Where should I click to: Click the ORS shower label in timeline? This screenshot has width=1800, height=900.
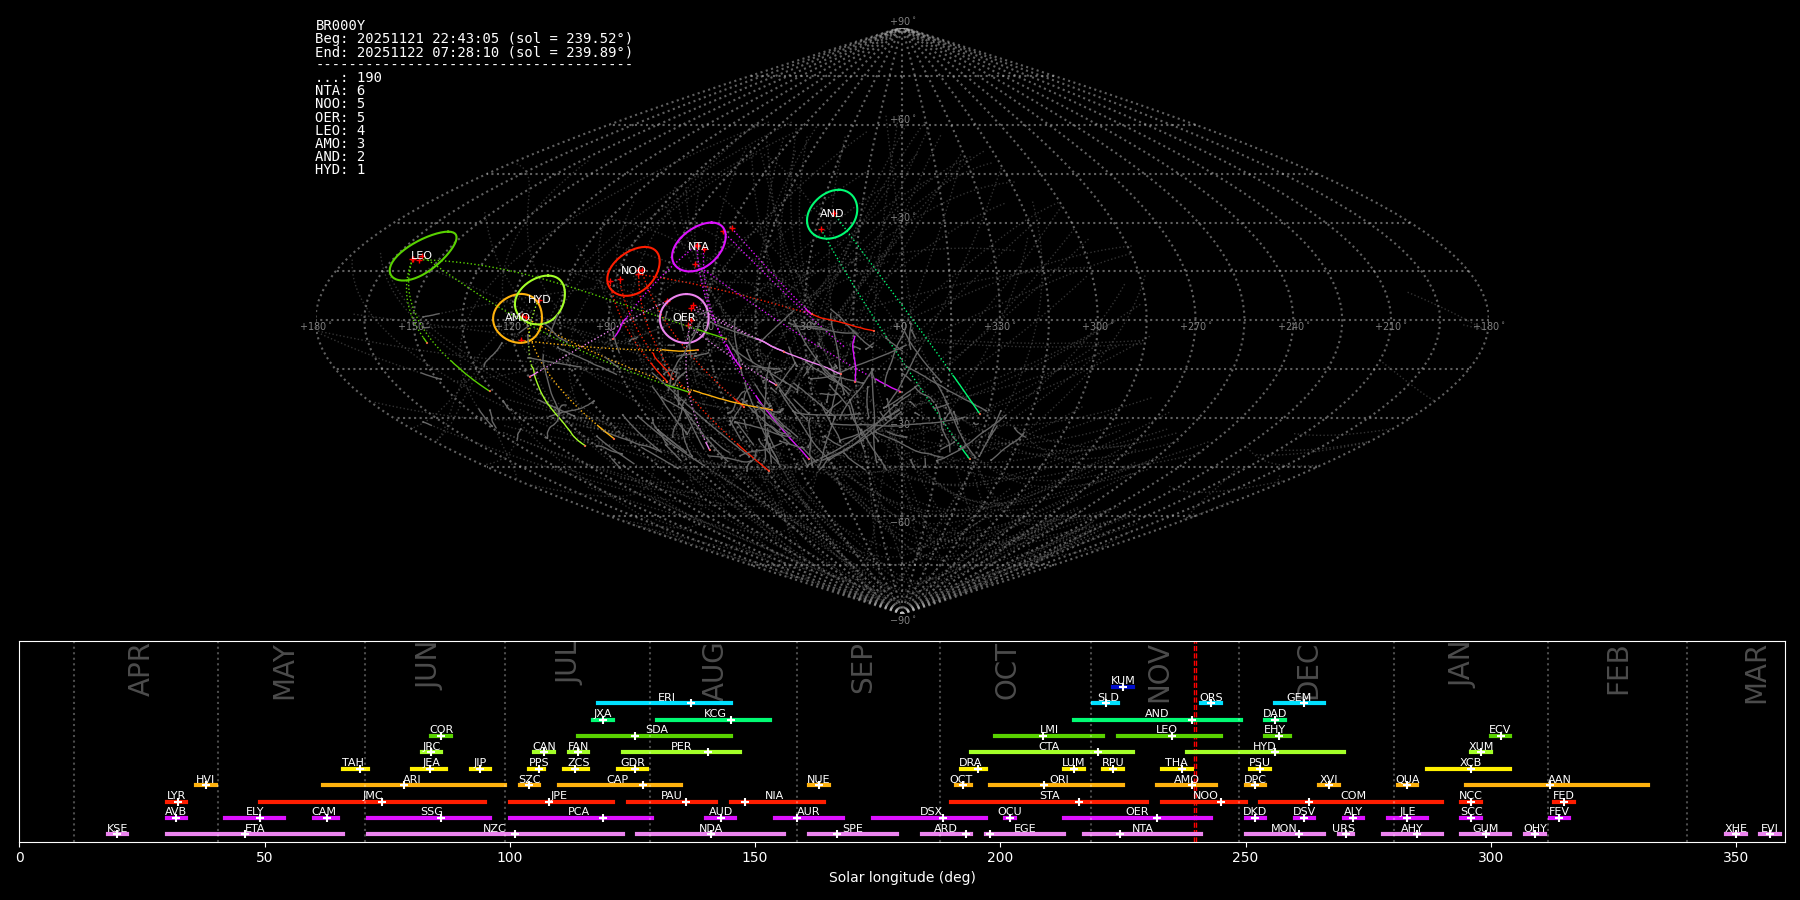click(x=1211, y=697)
